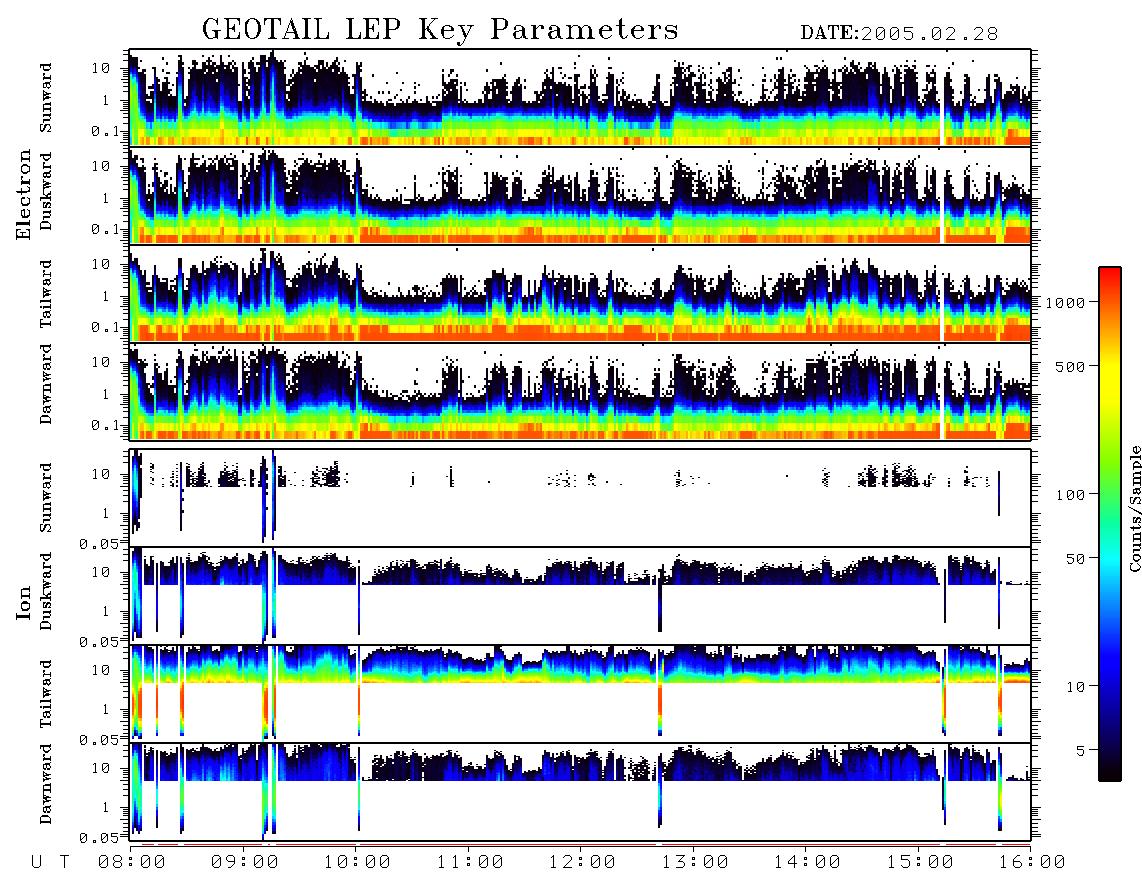Click the 12:00 time tick label

pyautogui.click(x=582, y=862)
